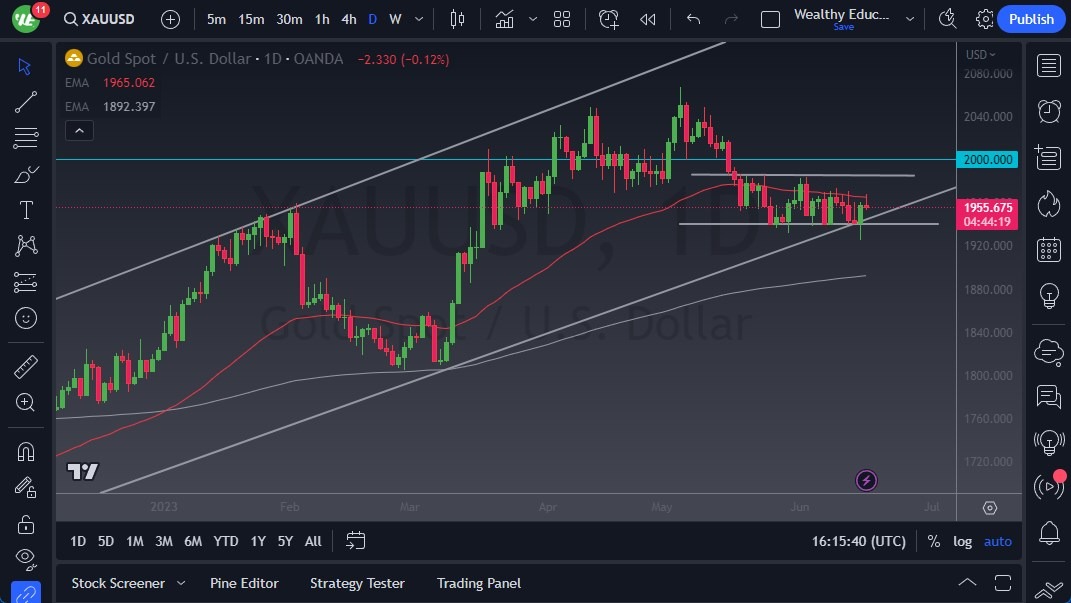Screen dimensions: 1071x603
Task: Open the Strategy Tester tab
Action: (357, 583)
